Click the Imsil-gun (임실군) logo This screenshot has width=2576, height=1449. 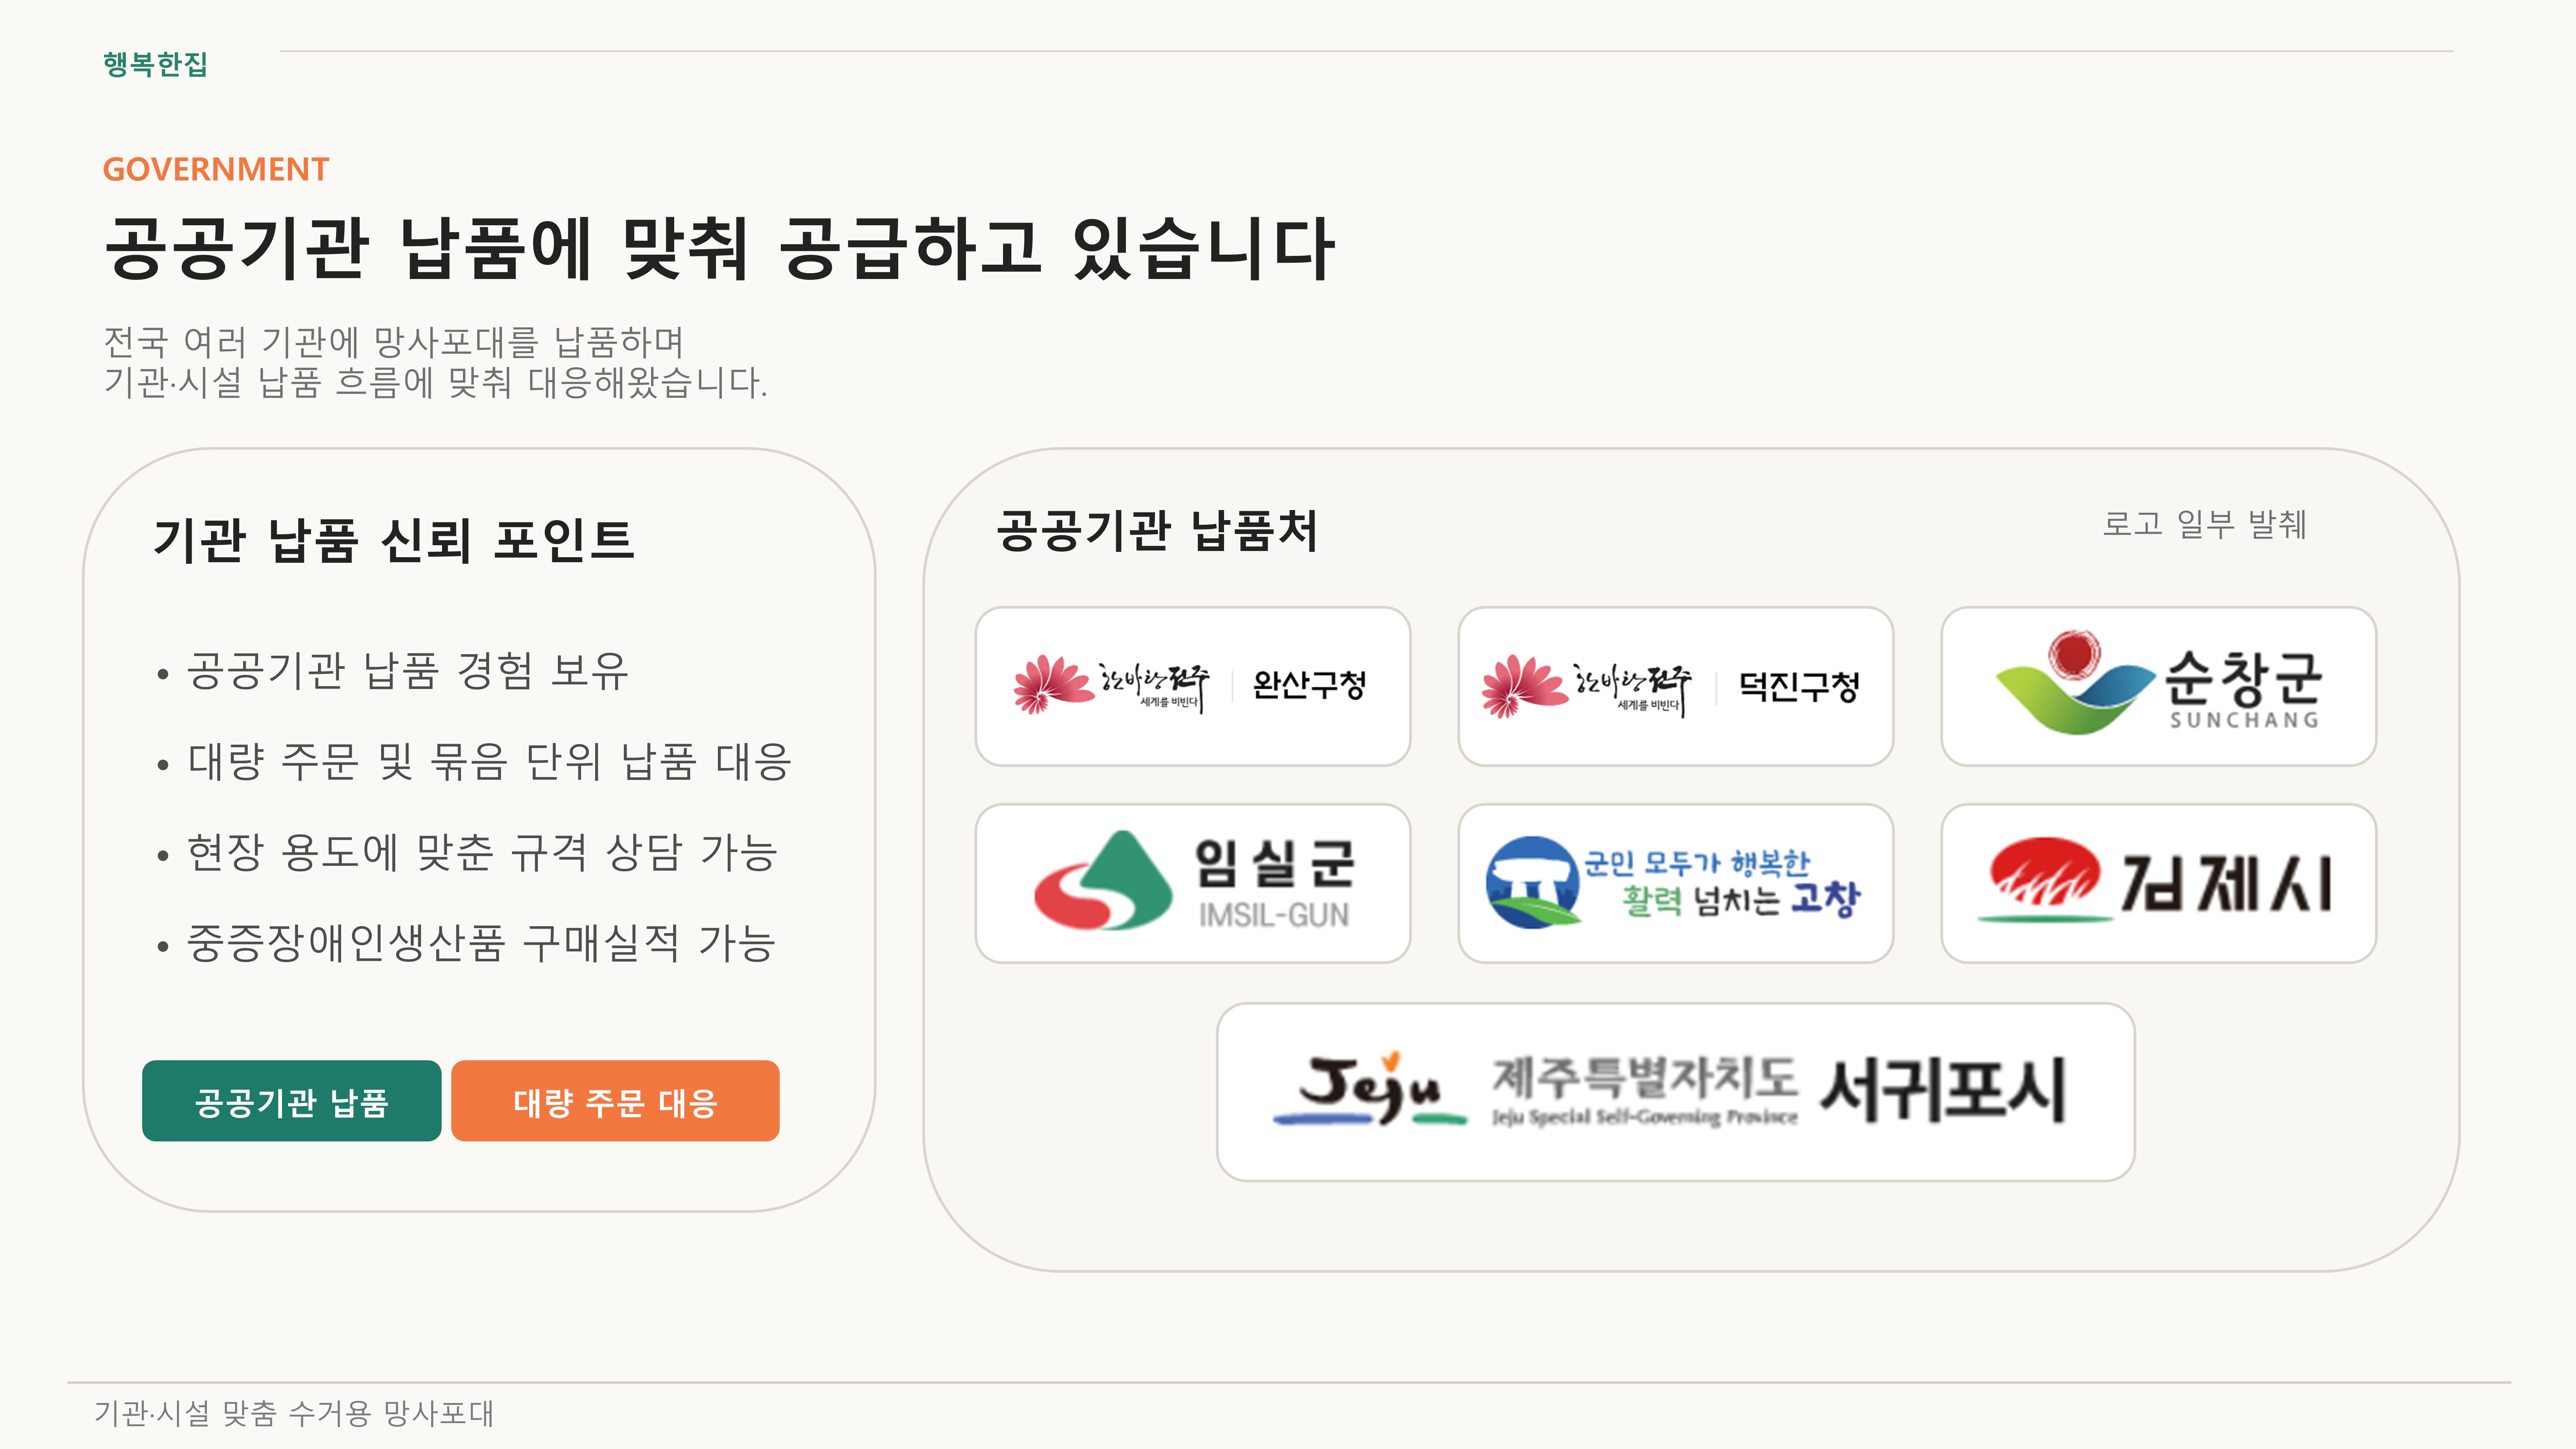coord(1192,883)
